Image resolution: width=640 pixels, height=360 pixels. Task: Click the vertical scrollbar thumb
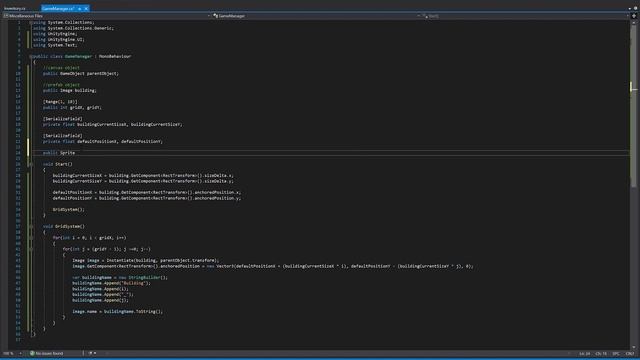[633, 106]
